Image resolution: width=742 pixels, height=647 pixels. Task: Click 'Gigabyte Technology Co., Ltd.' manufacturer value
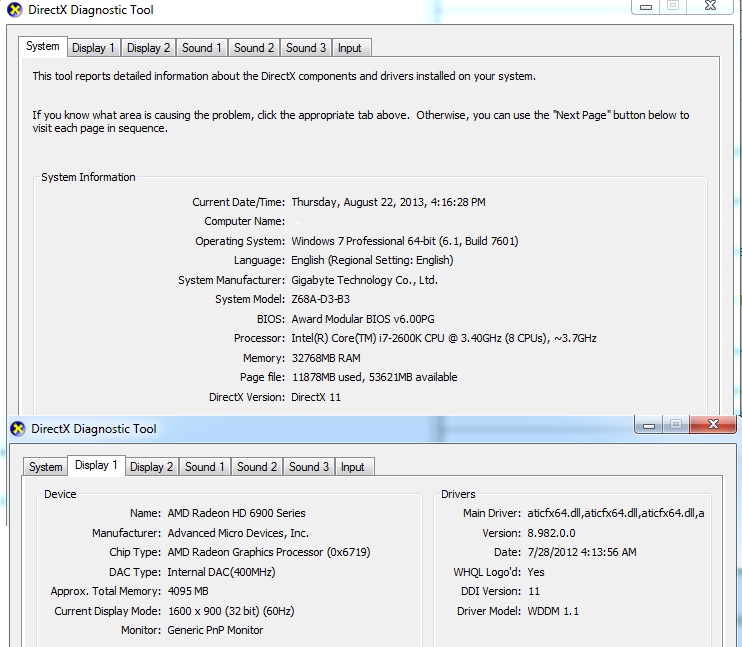coord(364,280)
